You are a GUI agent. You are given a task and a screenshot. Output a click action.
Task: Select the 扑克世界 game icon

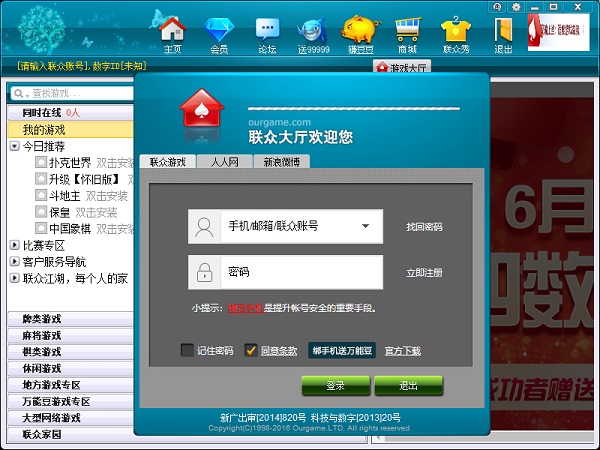point(41,162)
